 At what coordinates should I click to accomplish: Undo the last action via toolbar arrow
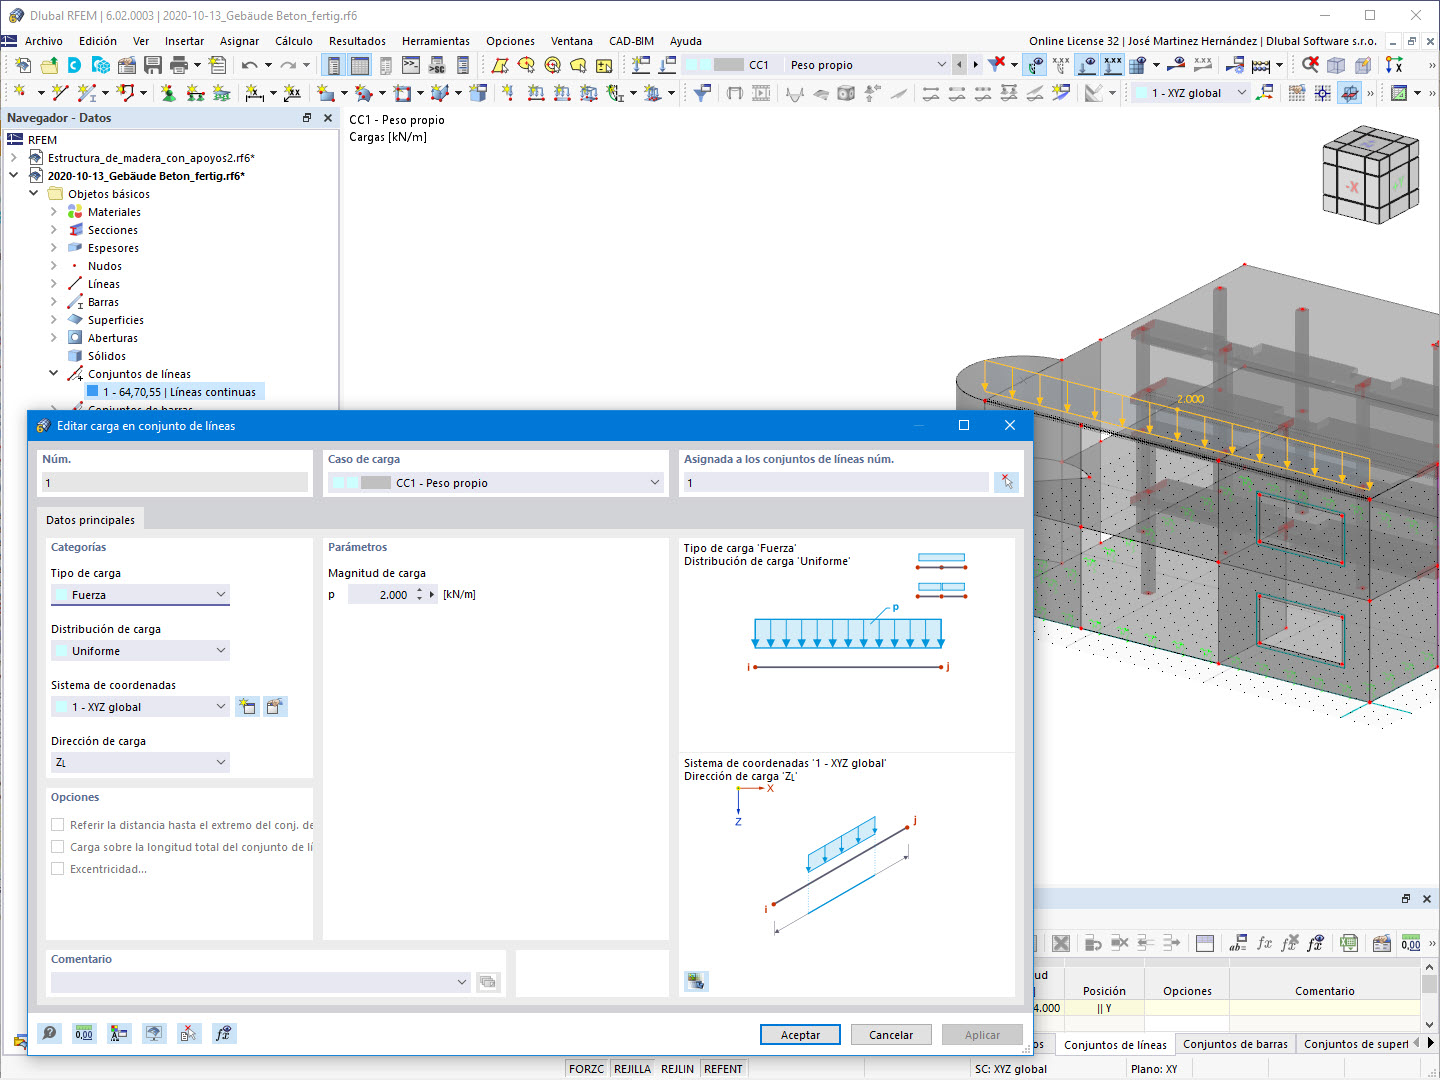(249, 65)
